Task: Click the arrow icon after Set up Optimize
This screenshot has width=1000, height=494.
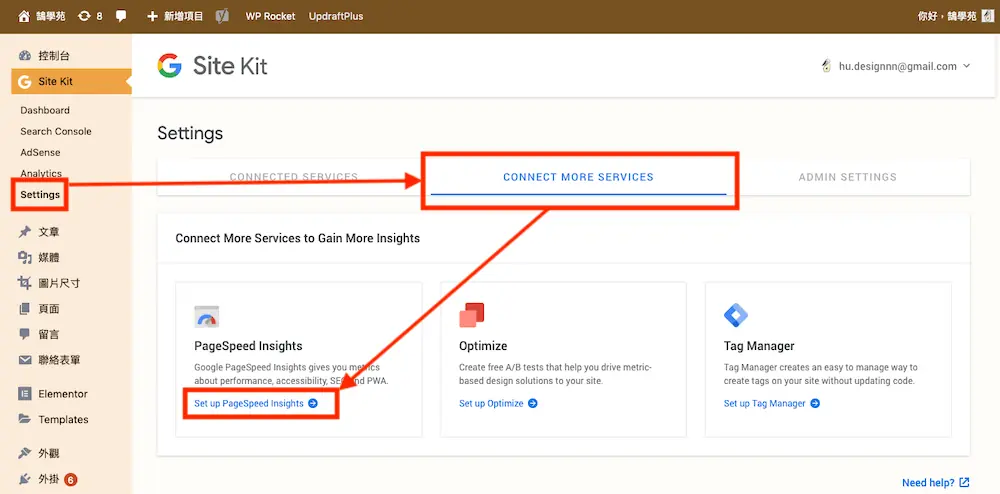Action: 533,403
